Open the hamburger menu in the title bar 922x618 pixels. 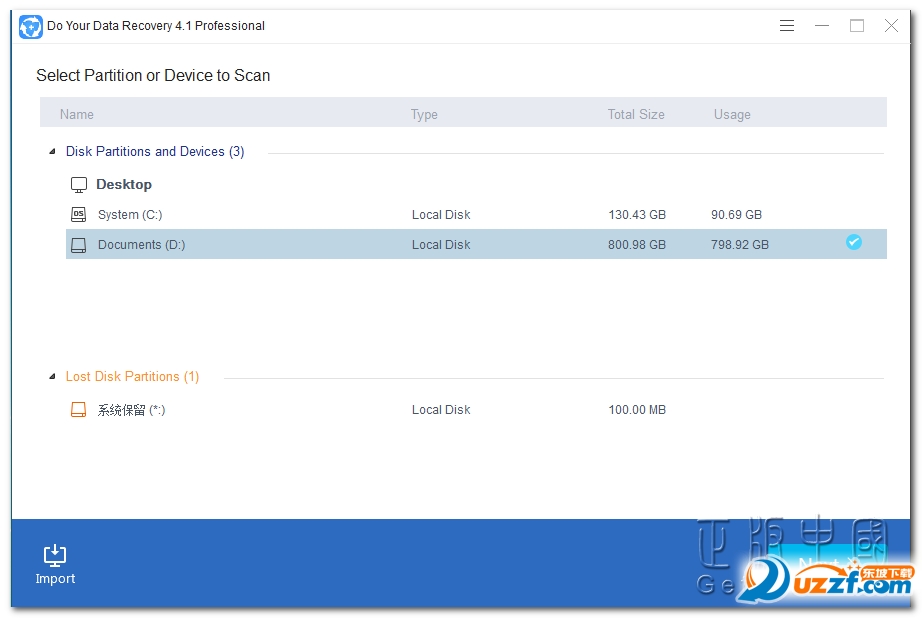coord(787,26)
